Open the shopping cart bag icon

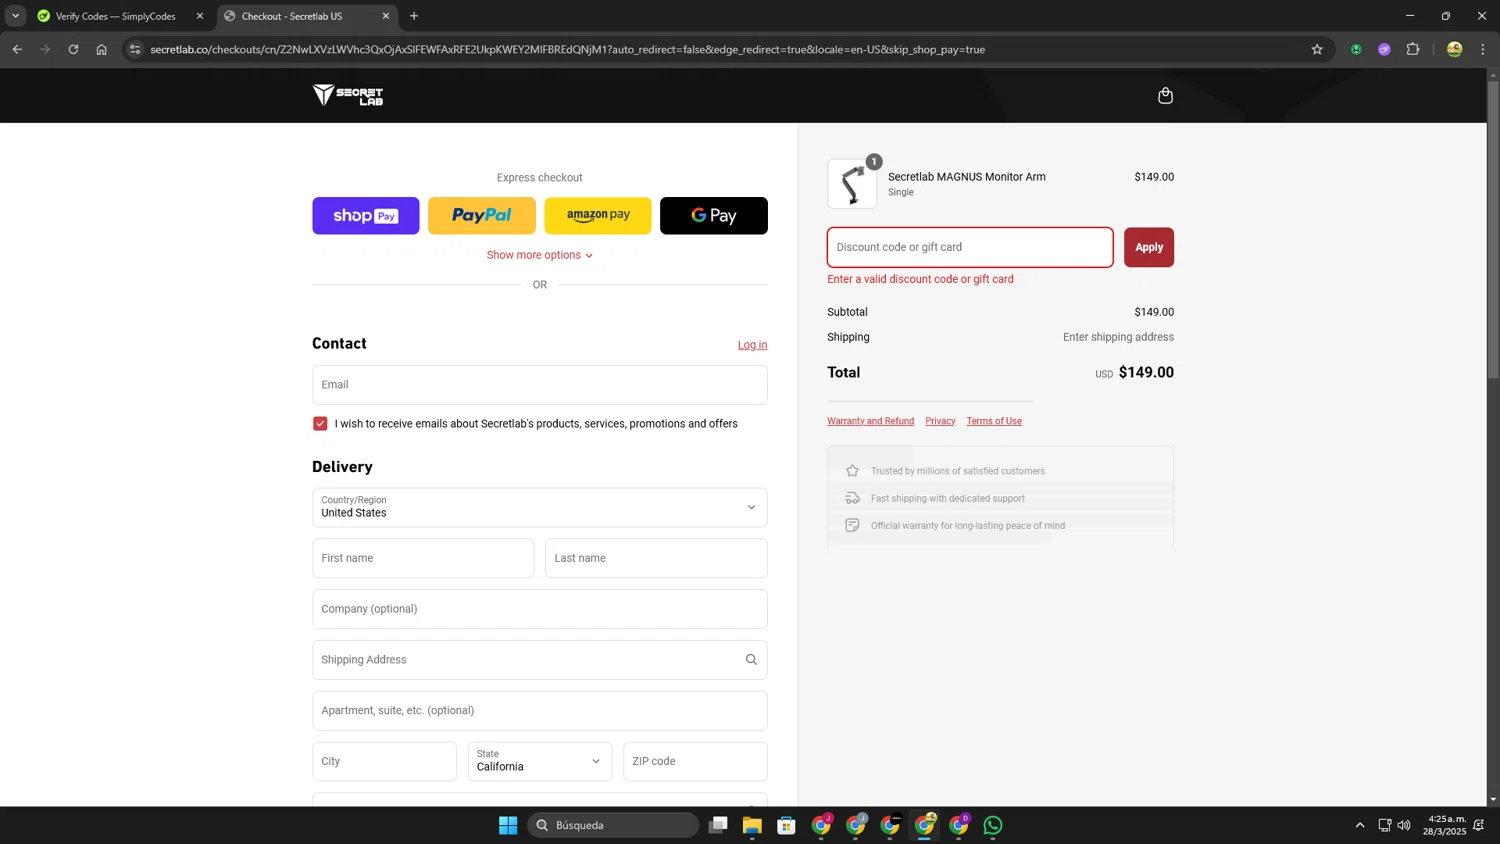pos(1165,95)
